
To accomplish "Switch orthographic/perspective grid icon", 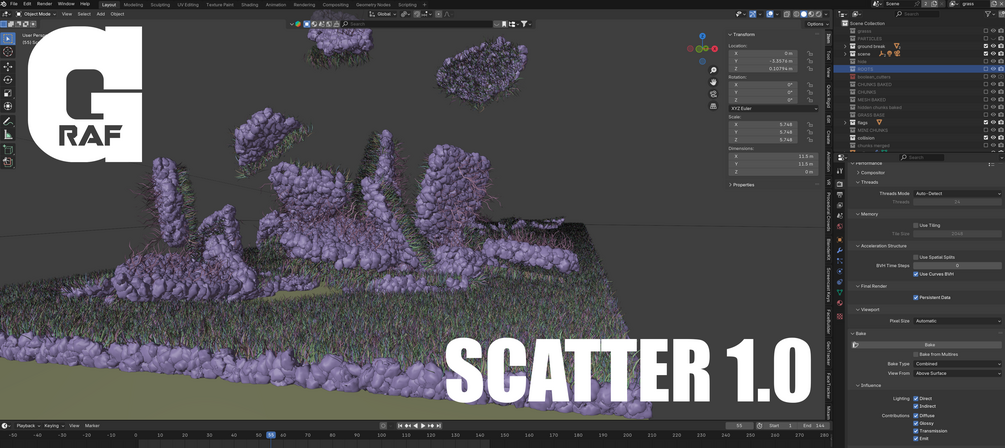I will 713,106.
